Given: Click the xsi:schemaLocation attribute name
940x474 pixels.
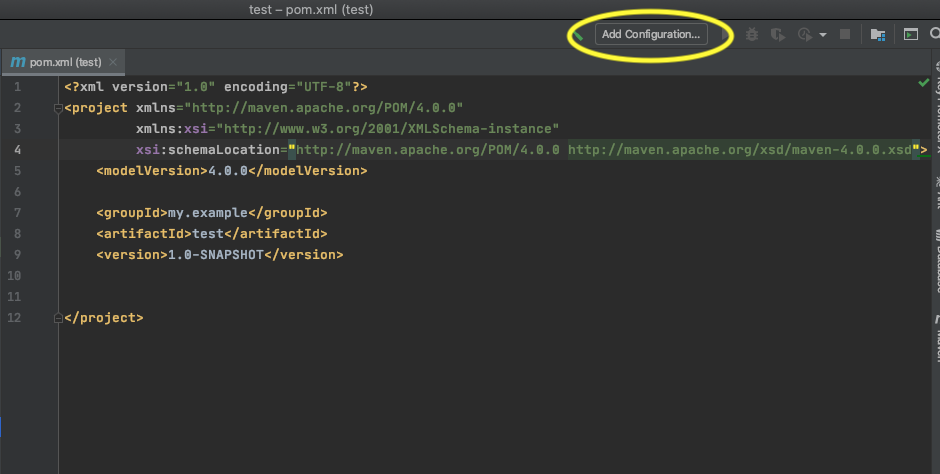Looking at the screenshot, I should coord(208,150).
